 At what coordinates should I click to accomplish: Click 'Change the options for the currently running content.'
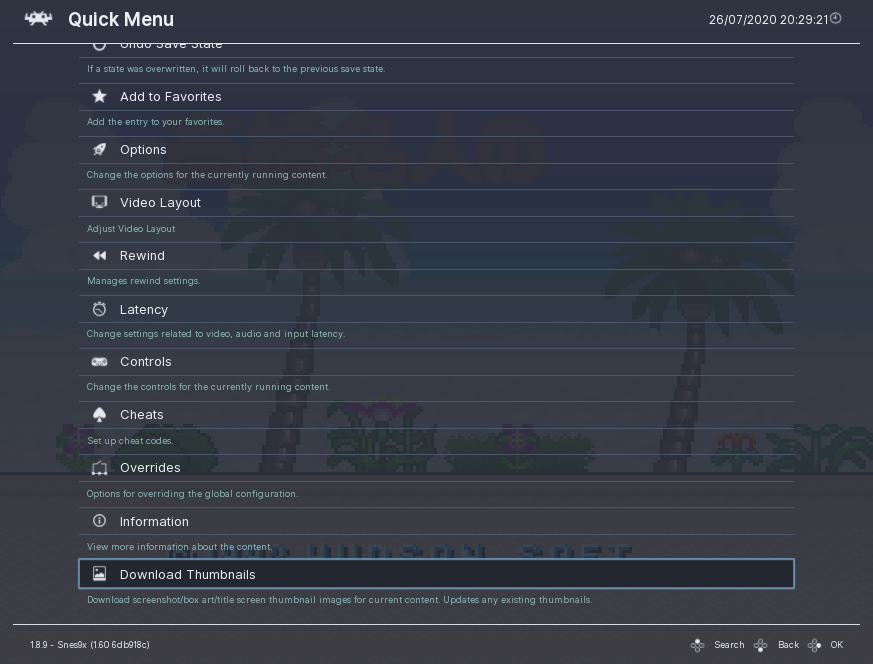click(x=207, y=175)
